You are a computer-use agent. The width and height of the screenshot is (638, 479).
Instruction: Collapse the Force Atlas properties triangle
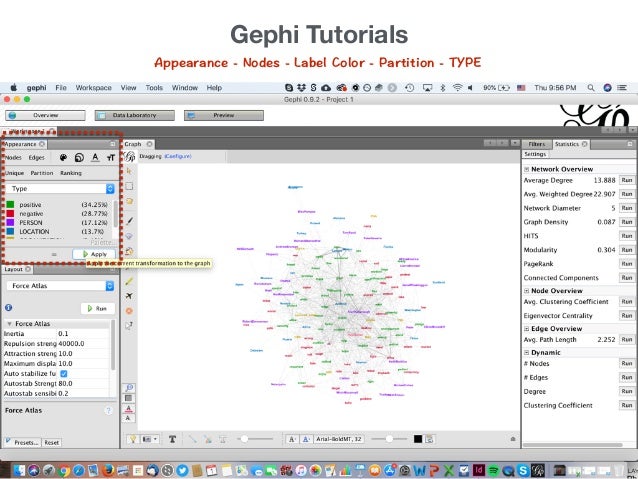[9, 324]
